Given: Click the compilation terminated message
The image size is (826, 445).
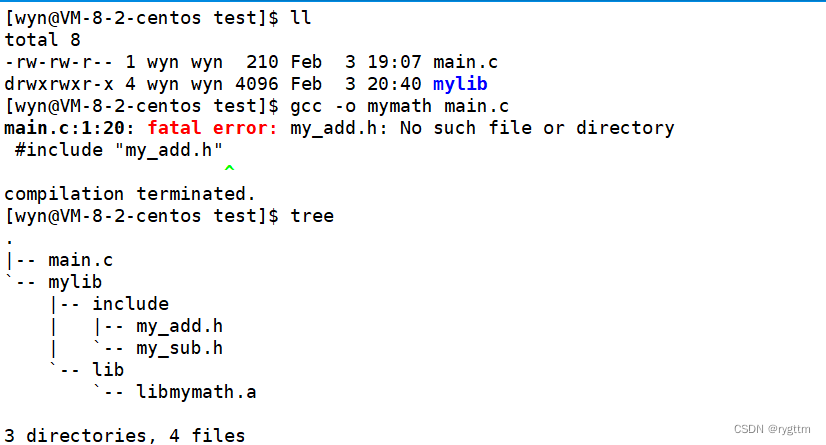Looking at the screenshot, I should [x=130, y=194].
